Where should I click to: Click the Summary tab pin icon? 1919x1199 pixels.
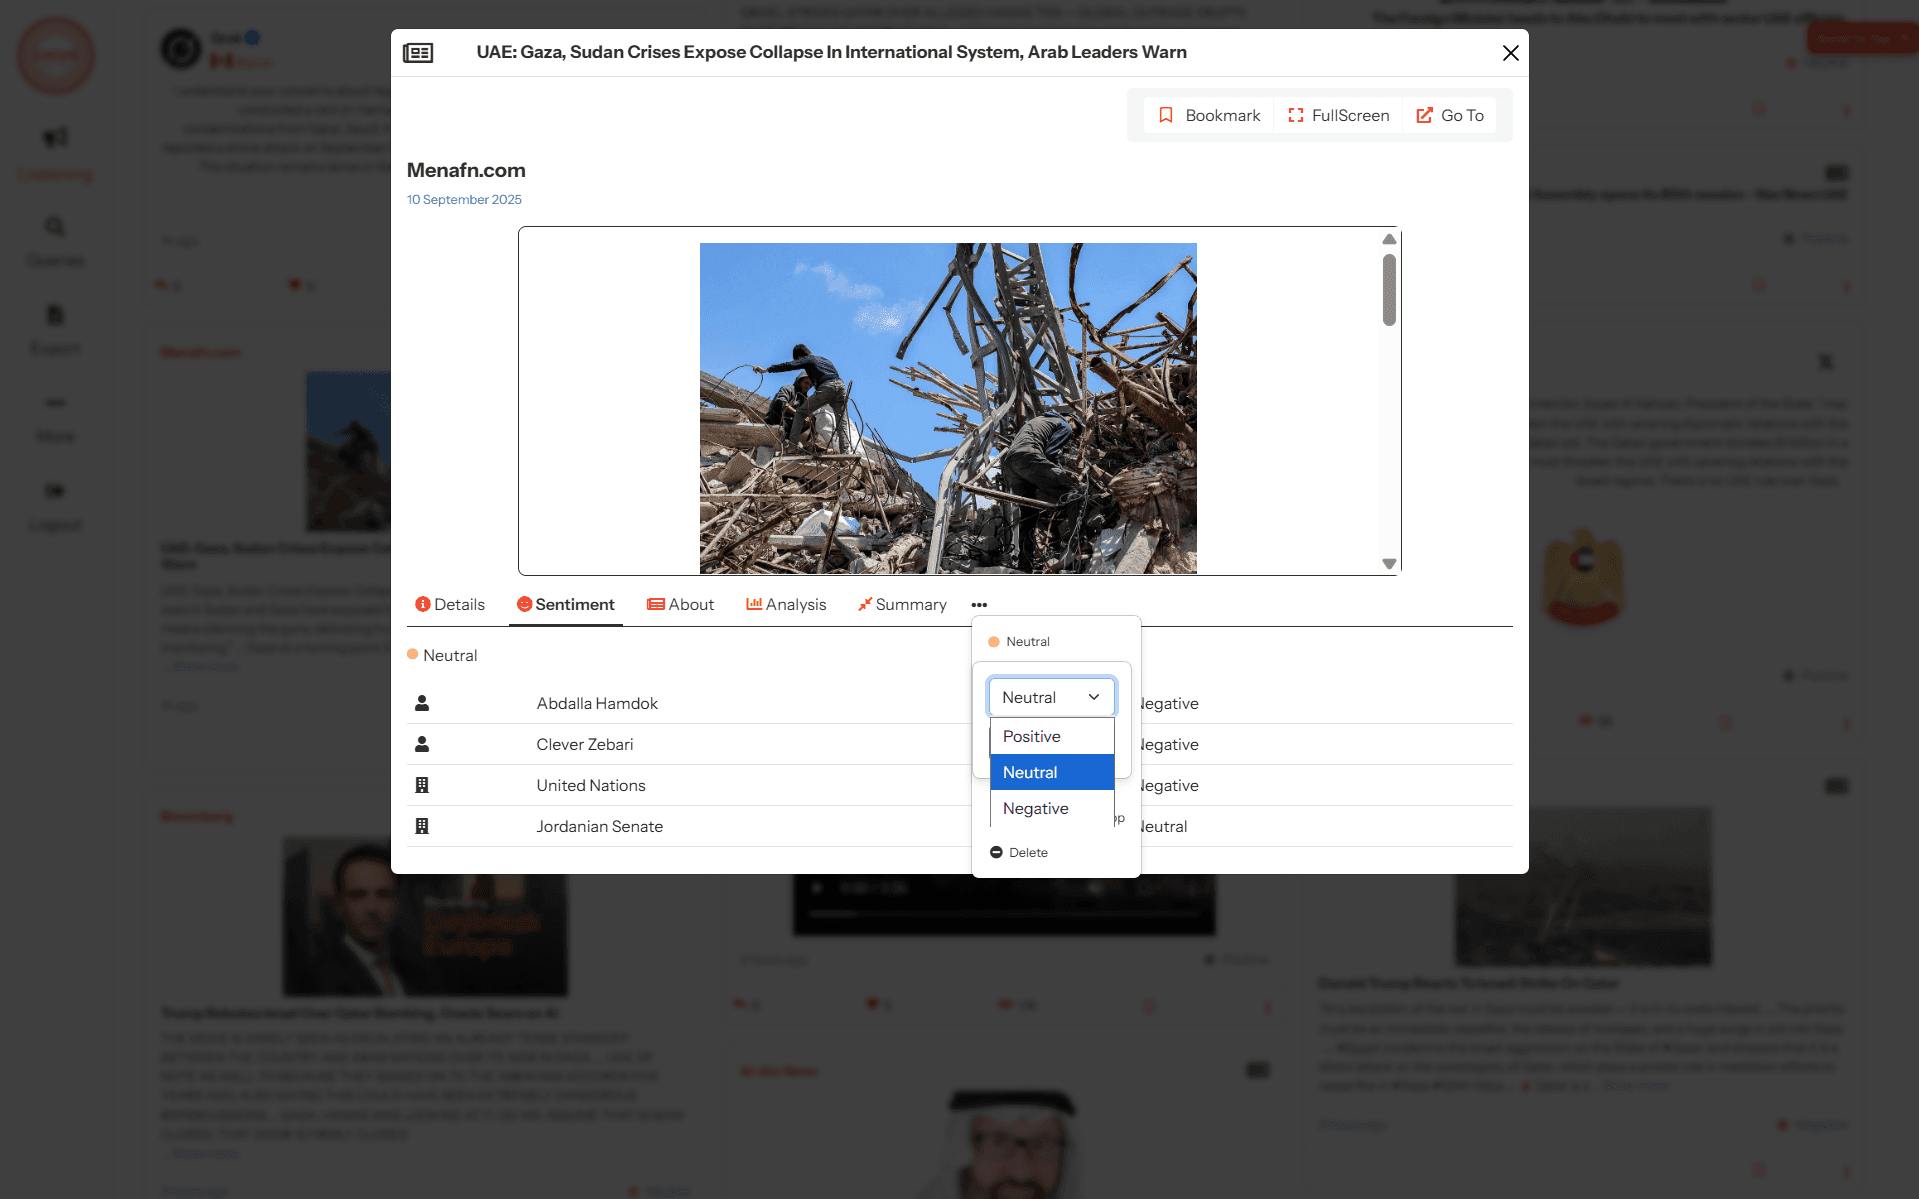[x=865, y=604]
